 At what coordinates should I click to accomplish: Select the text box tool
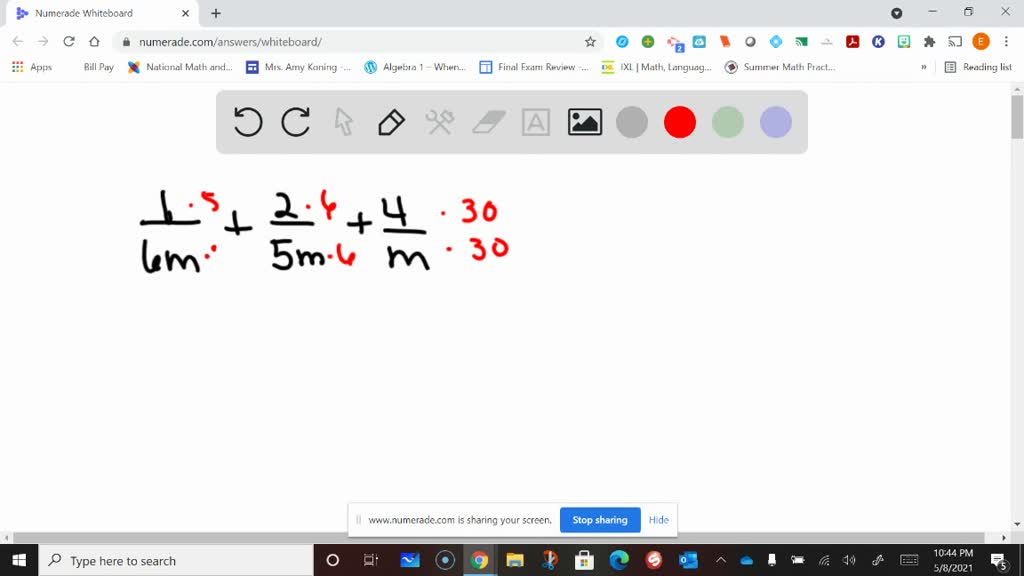coord(536,122)
